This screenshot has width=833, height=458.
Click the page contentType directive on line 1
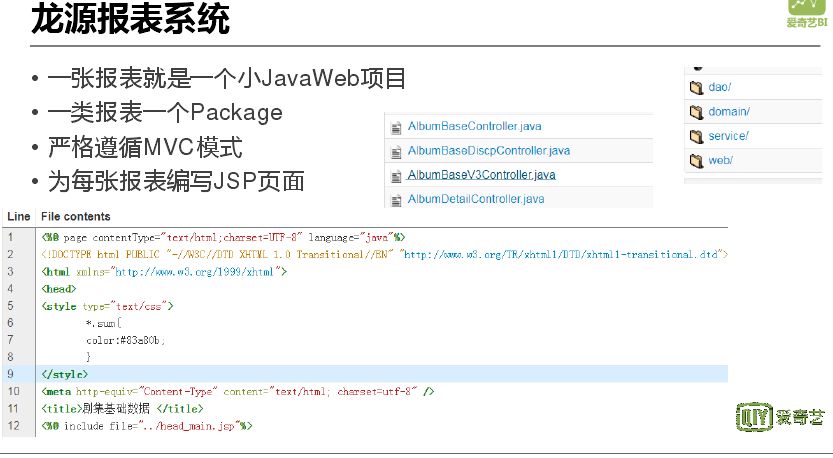click(223, 238)
